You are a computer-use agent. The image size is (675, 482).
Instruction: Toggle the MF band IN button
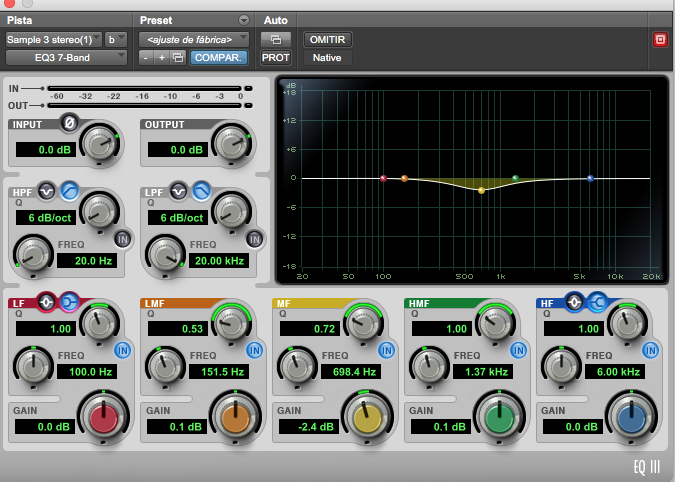coord(386,349)
